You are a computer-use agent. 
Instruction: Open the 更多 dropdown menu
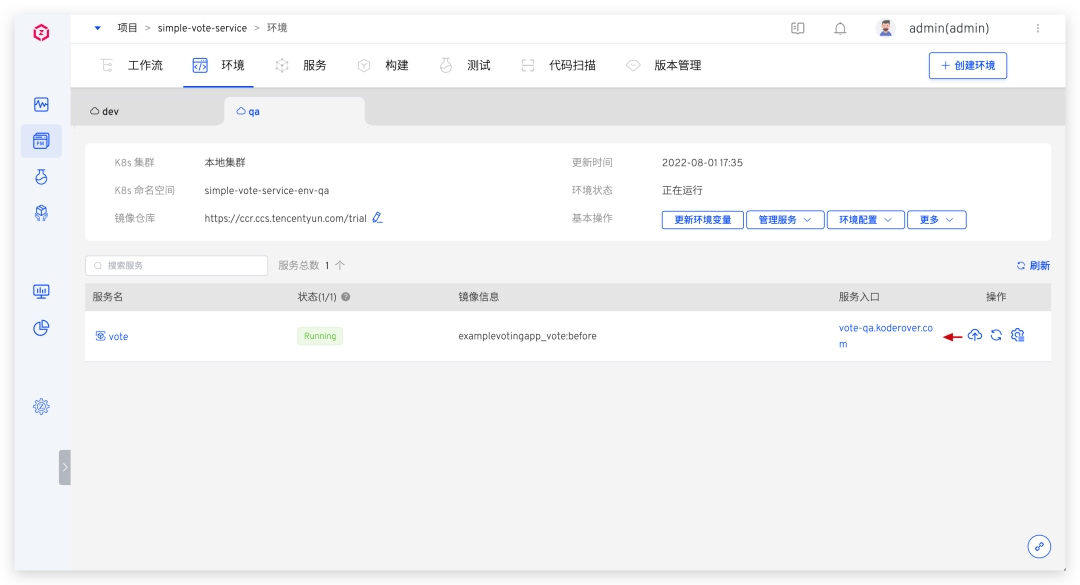click(936, 220)
